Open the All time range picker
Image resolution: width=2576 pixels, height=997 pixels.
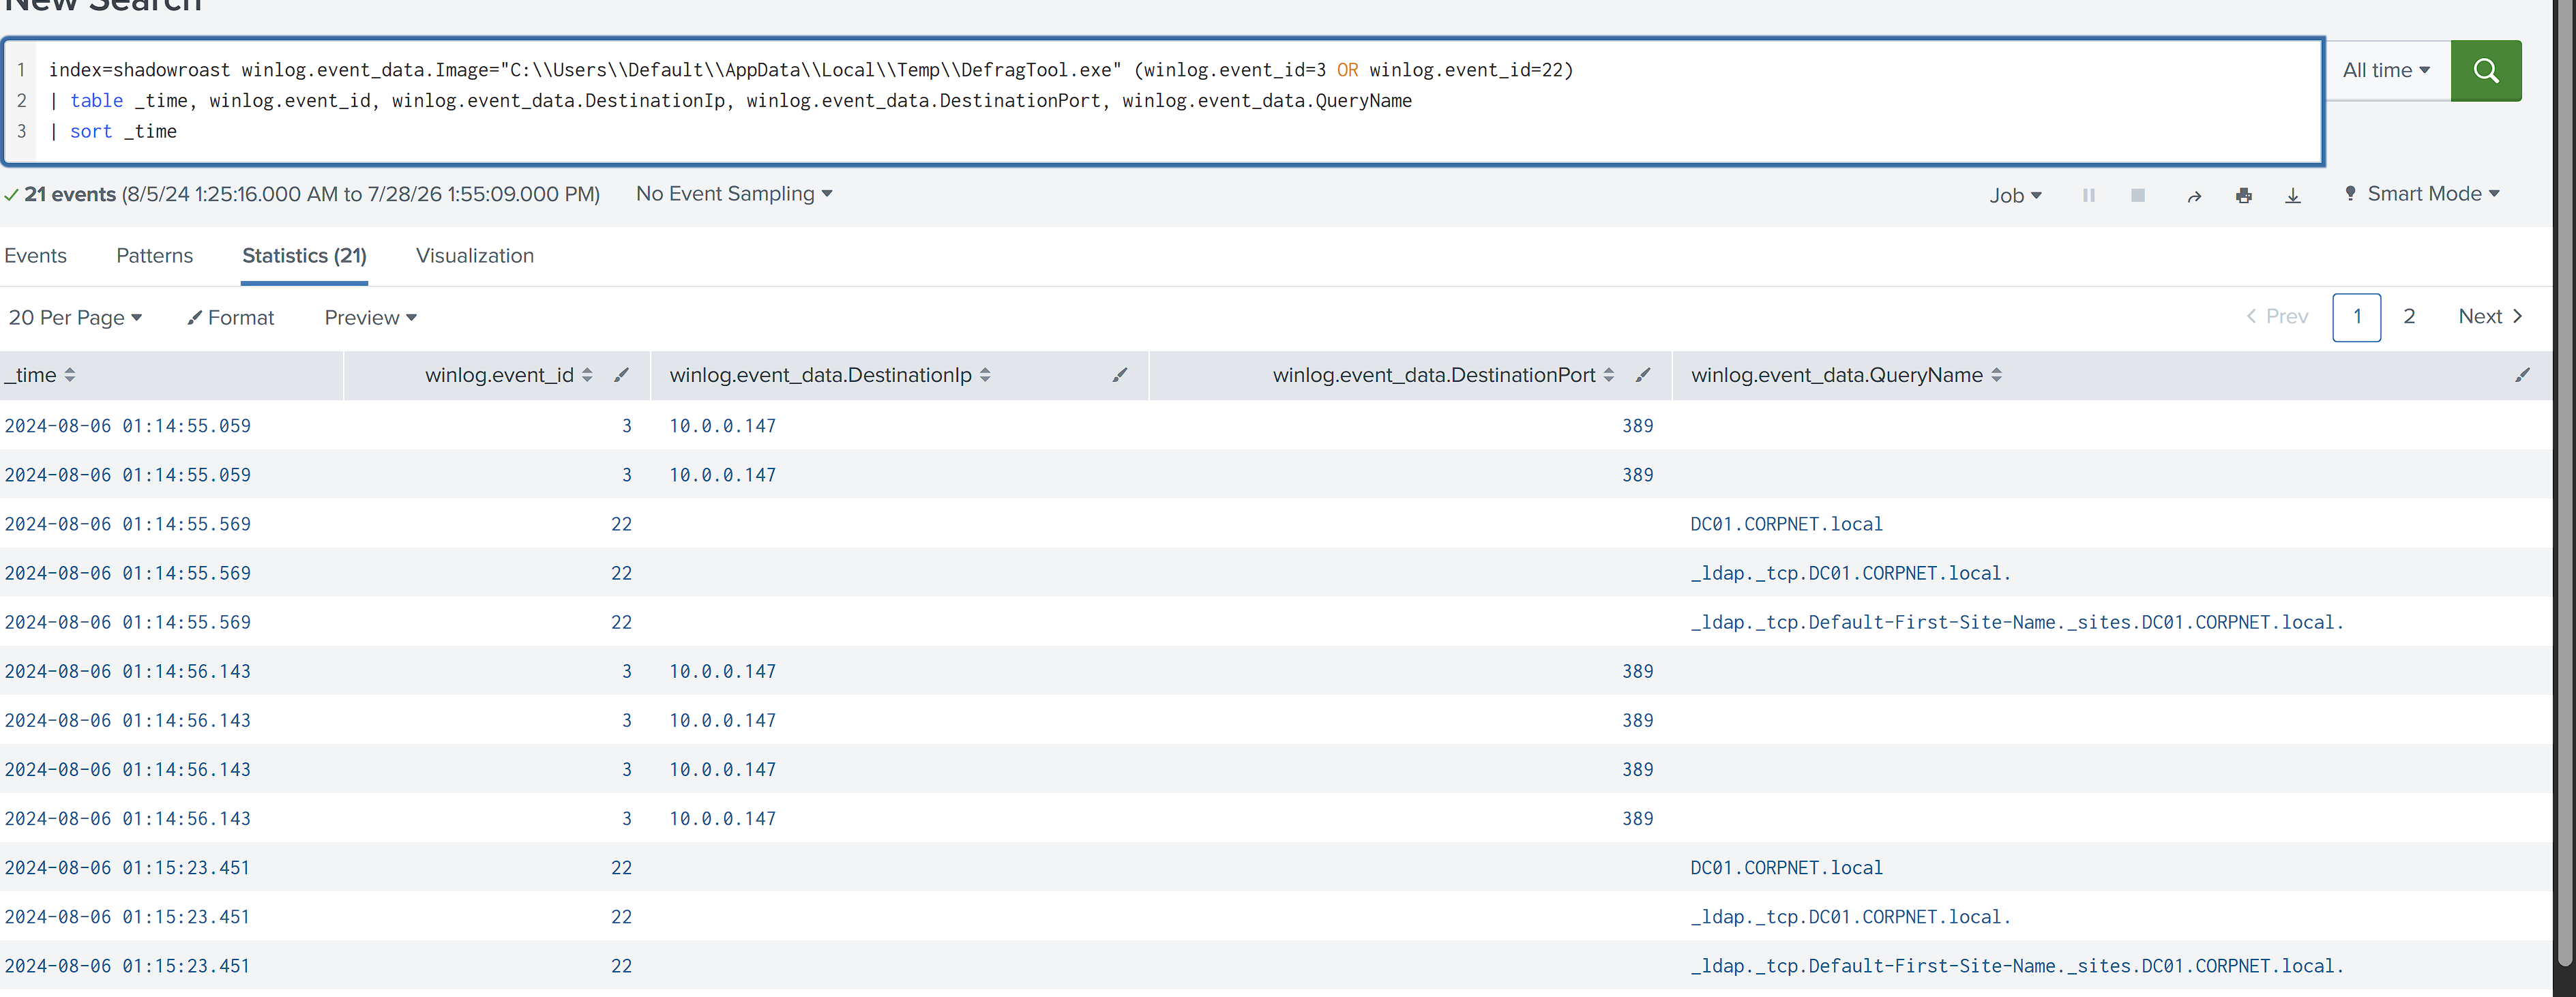pyautogui.click(x=2386, y=70)
